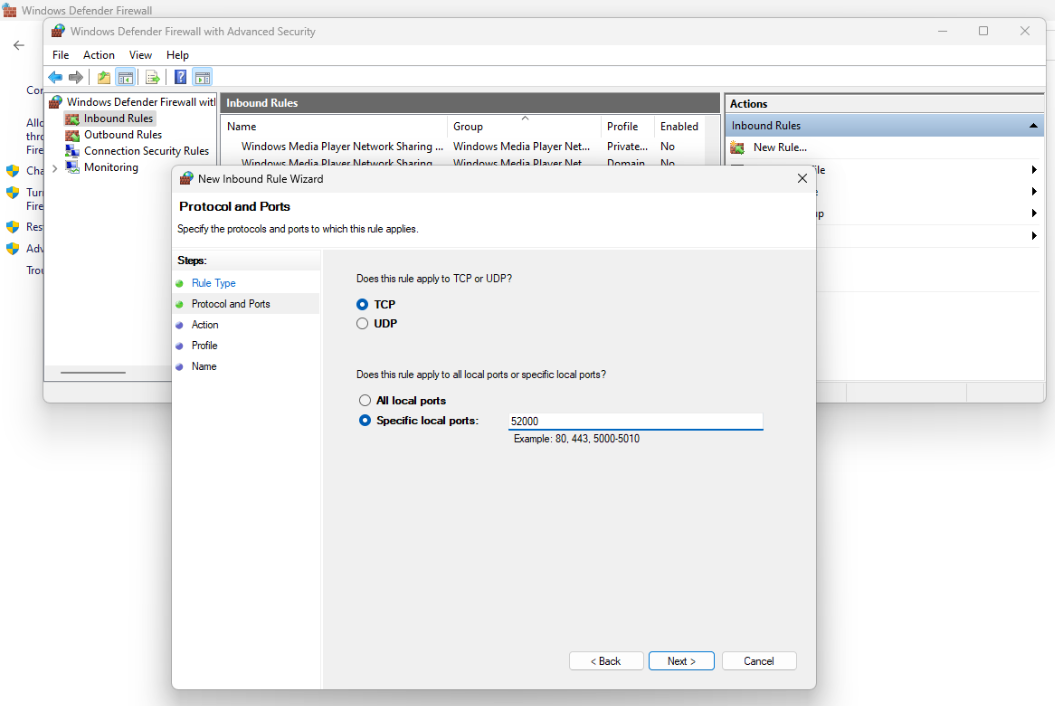Expand the last submenu arrow in Actions pane

point(1034,236)
